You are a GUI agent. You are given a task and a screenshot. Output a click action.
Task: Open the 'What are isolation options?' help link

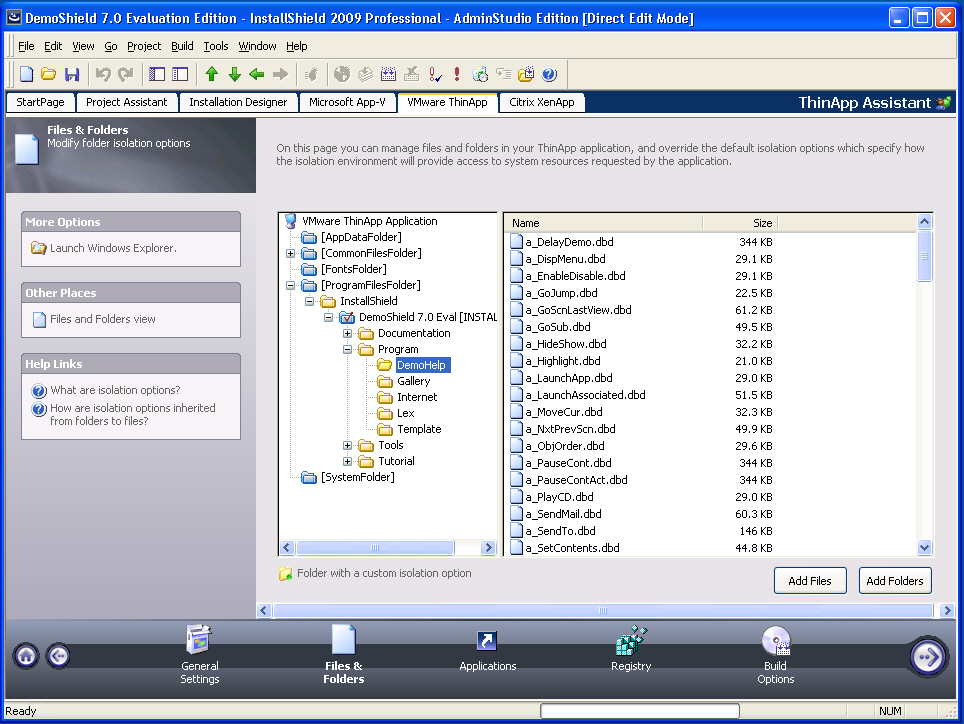click(115, 390)
